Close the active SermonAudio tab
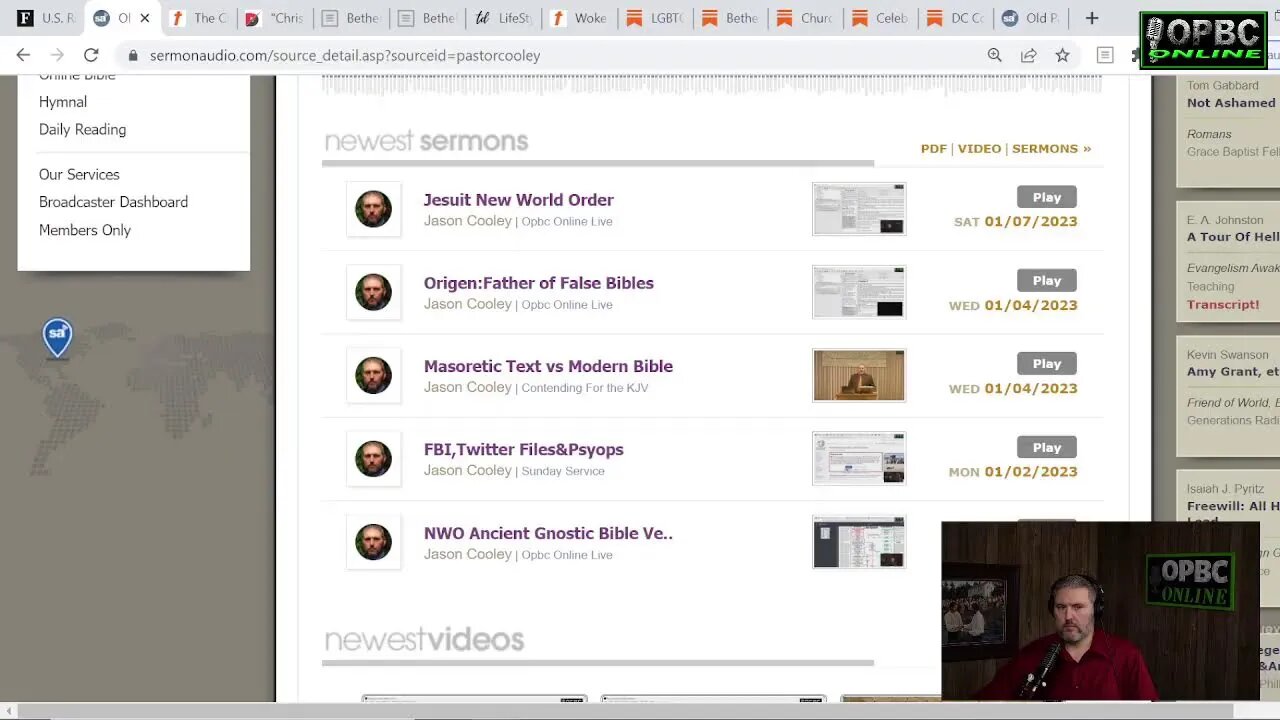The height and width of the screenshot is (720, 1280). pyautogui.click(x=145, y=18)
